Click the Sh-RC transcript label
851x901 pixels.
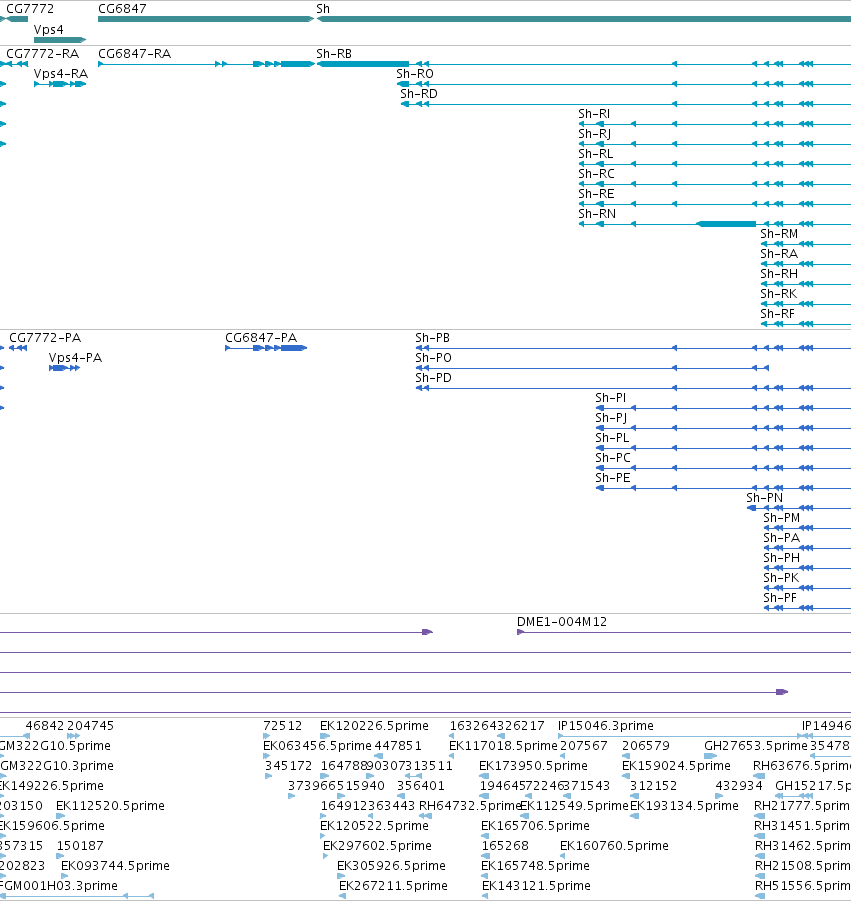click(x=596, y=174)
